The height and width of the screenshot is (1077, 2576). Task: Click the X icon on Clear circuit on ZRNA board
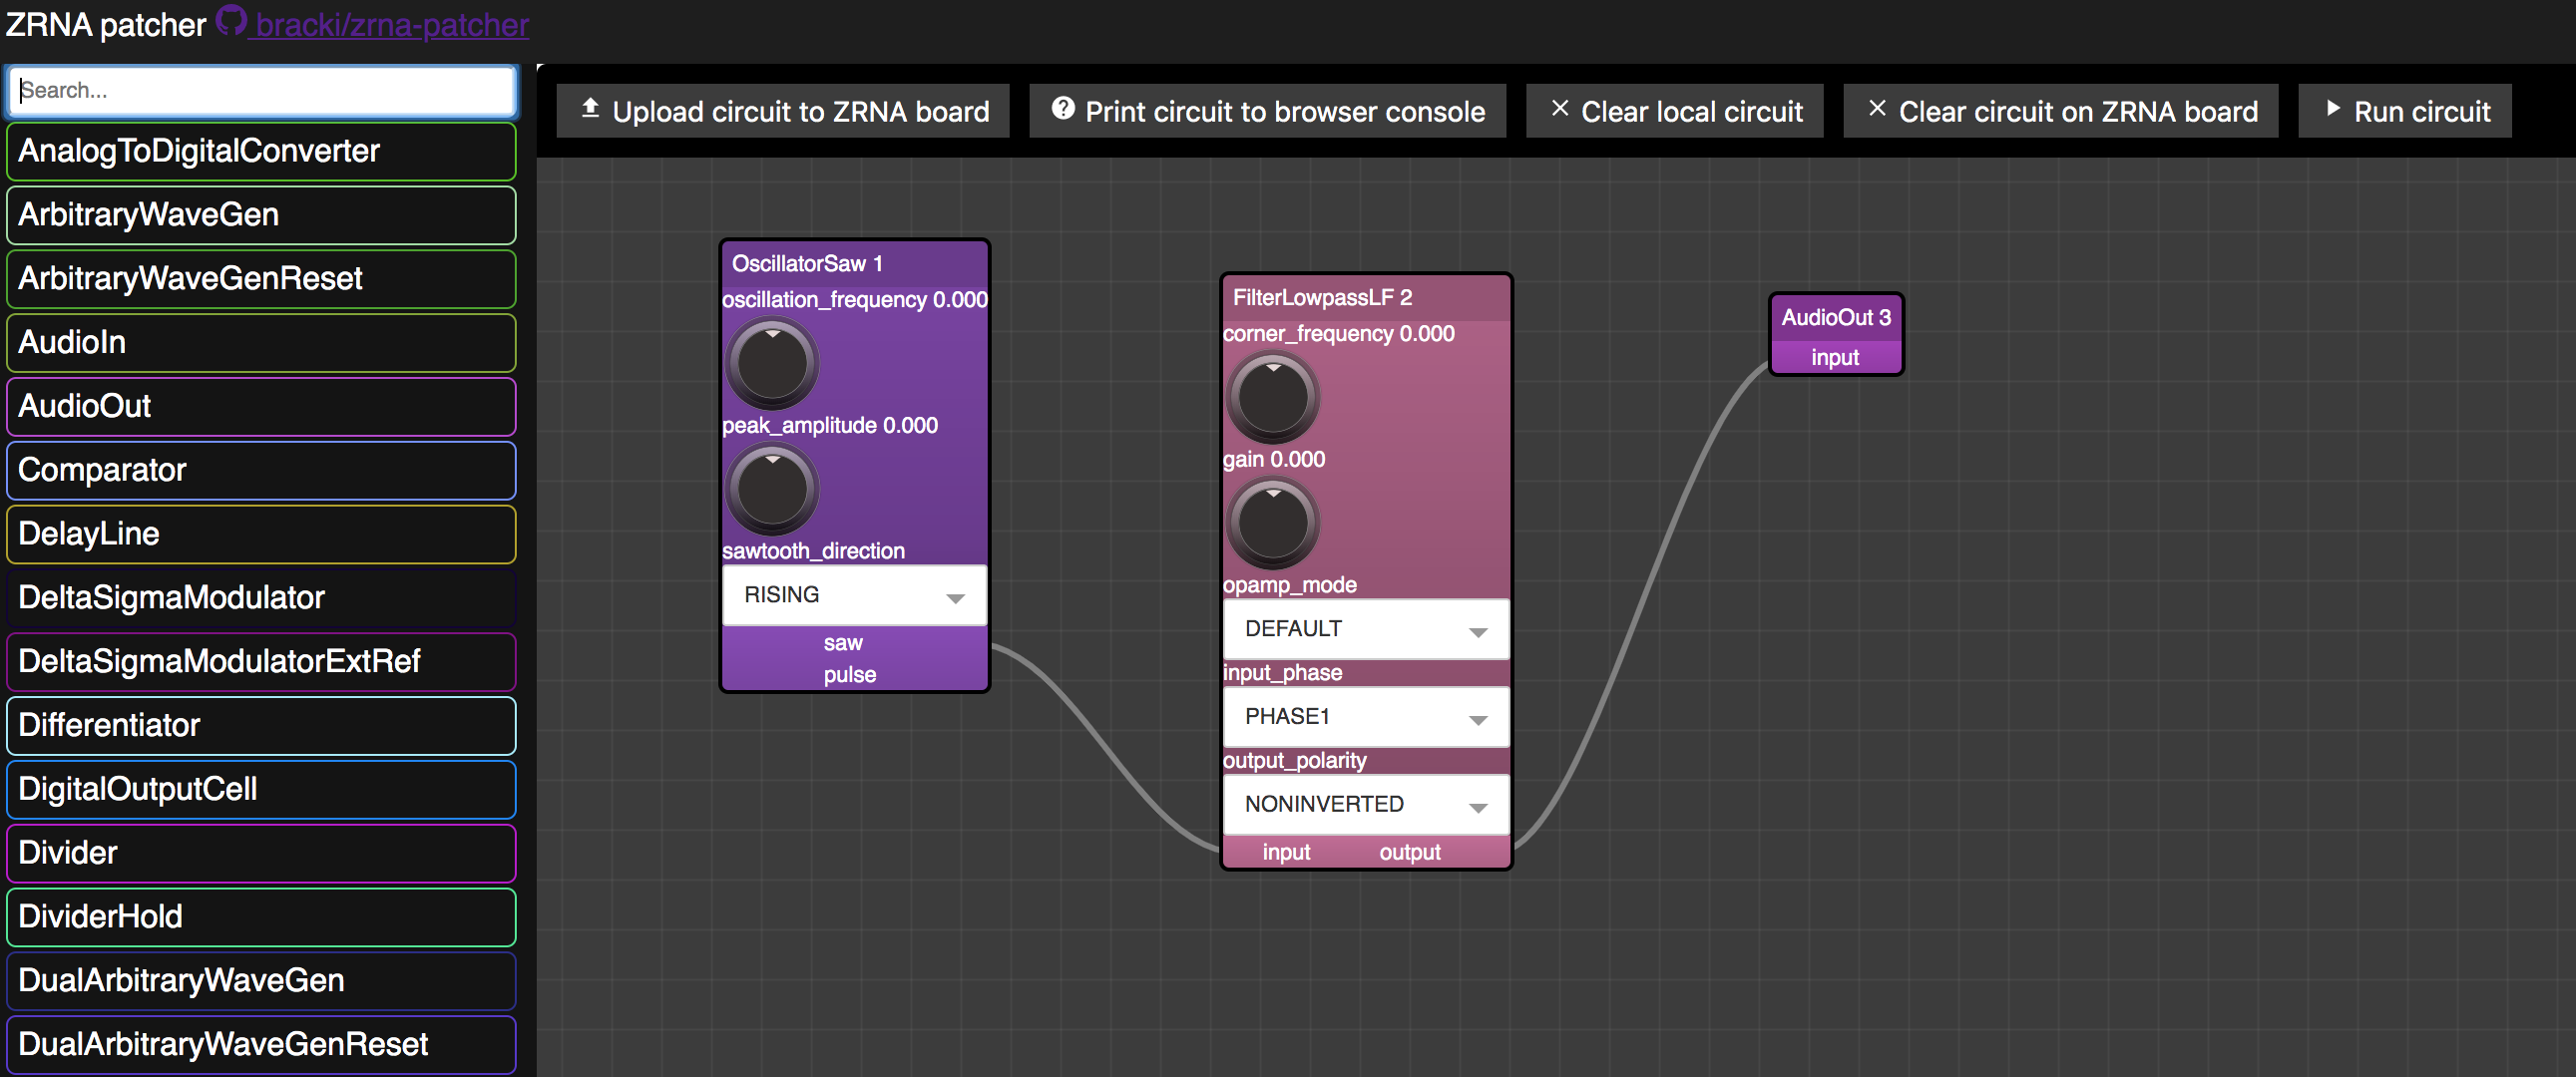click(1877, 108)
